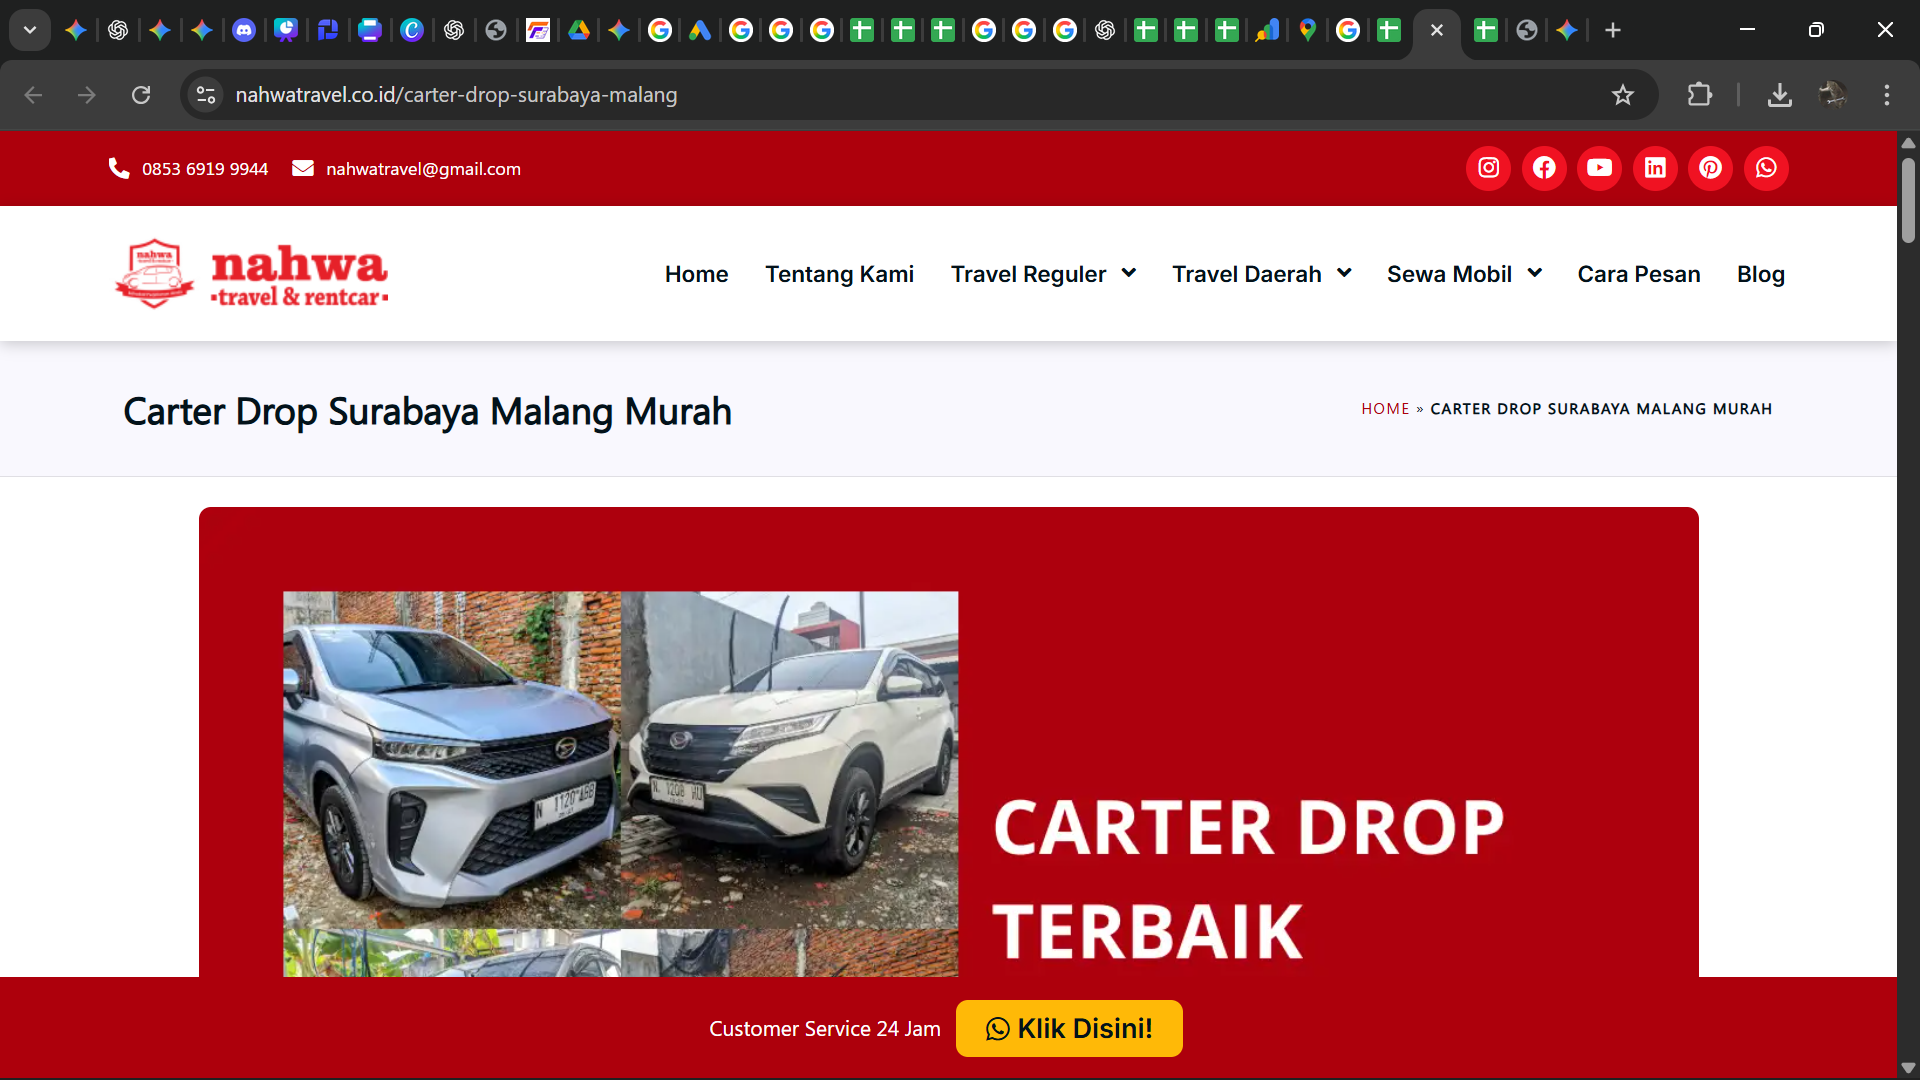This screenshot has height=1080, width=1920.
Task: Click the yellow Klik Disini button
Action: (x=1068, y=1028)
